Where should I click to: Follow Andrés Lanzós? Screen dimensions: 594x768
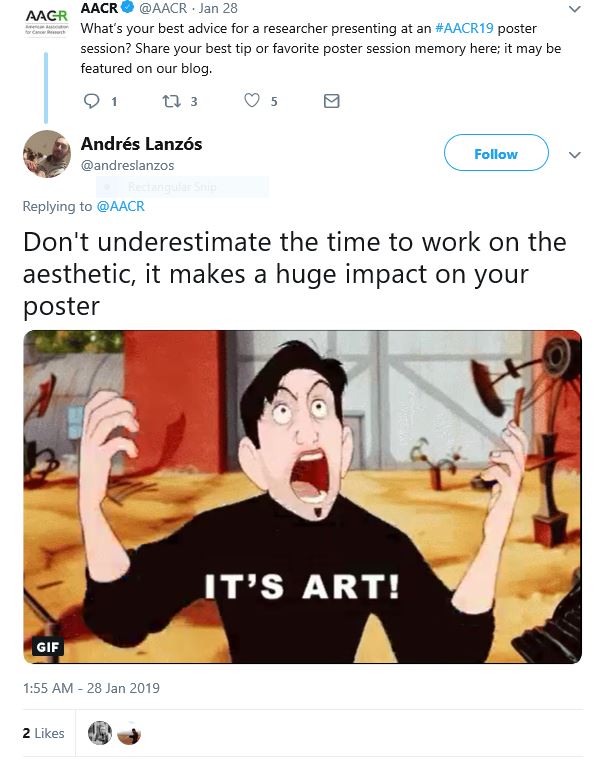pos(496,153)
